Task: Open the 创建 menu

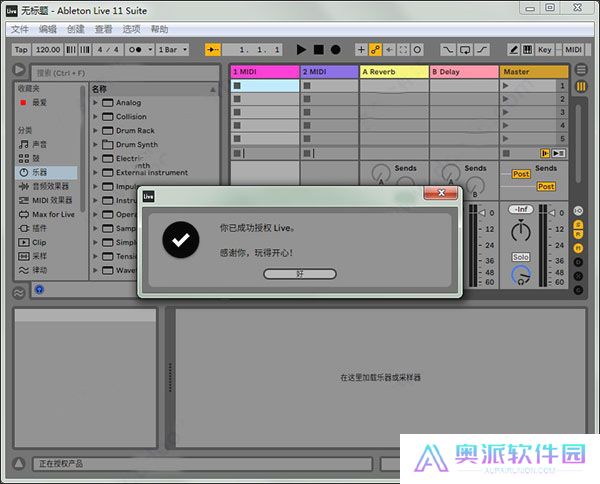Action: 75,29
